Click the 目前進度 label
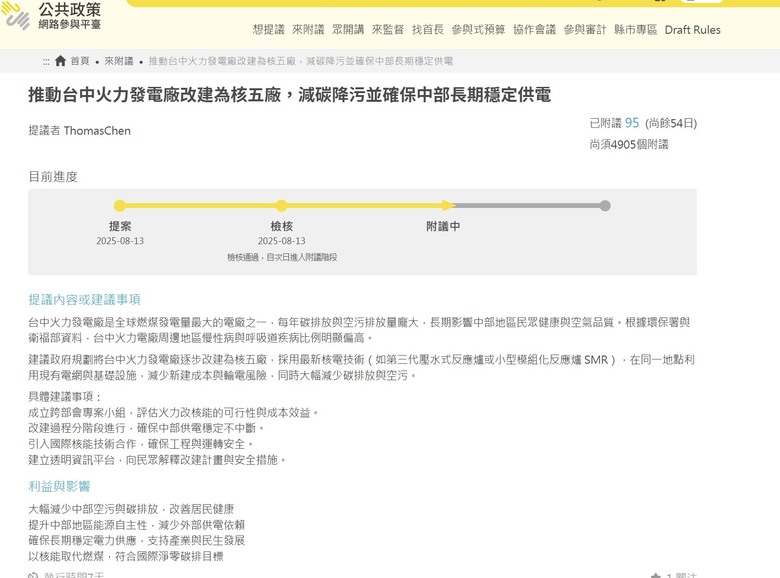The width and height of the screenshot is (780, 578). 53,177
